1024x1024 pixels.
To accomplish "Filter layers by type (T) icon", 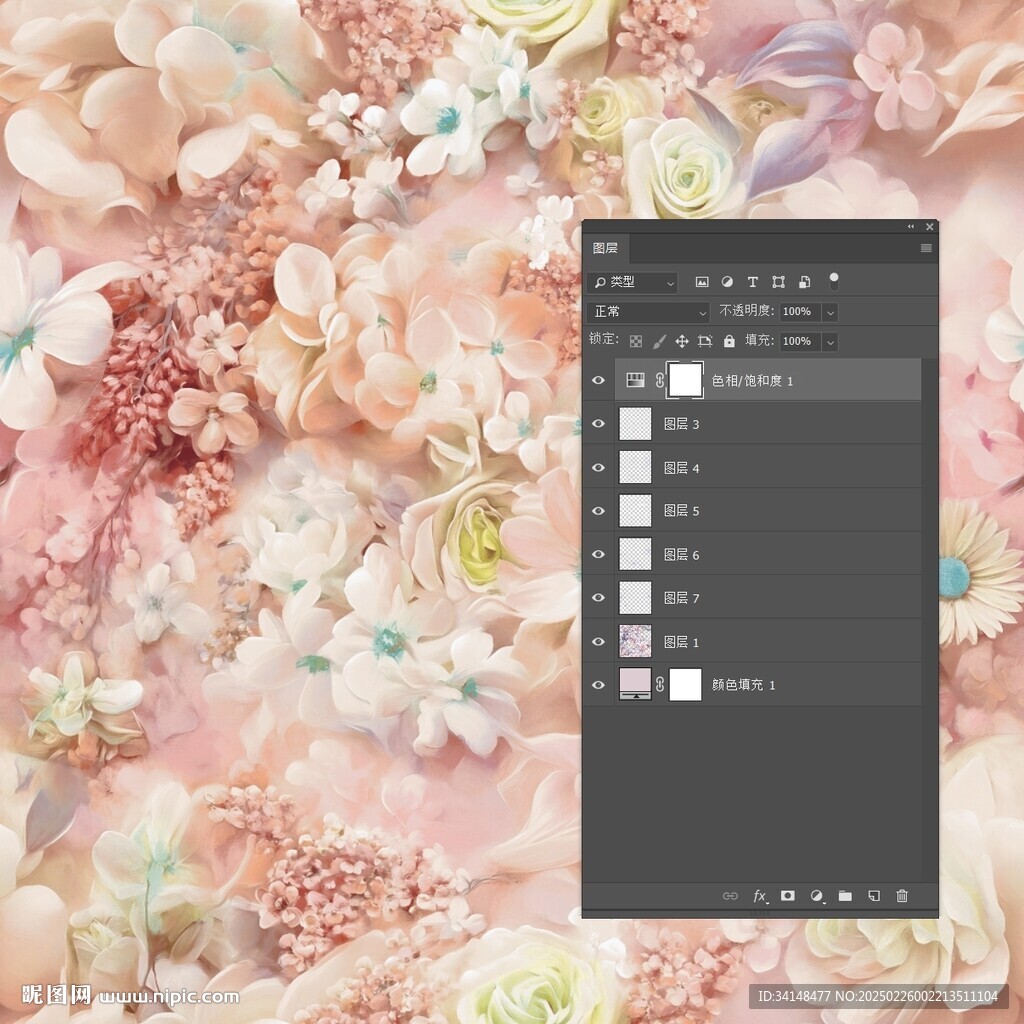I will click(752, 282).
